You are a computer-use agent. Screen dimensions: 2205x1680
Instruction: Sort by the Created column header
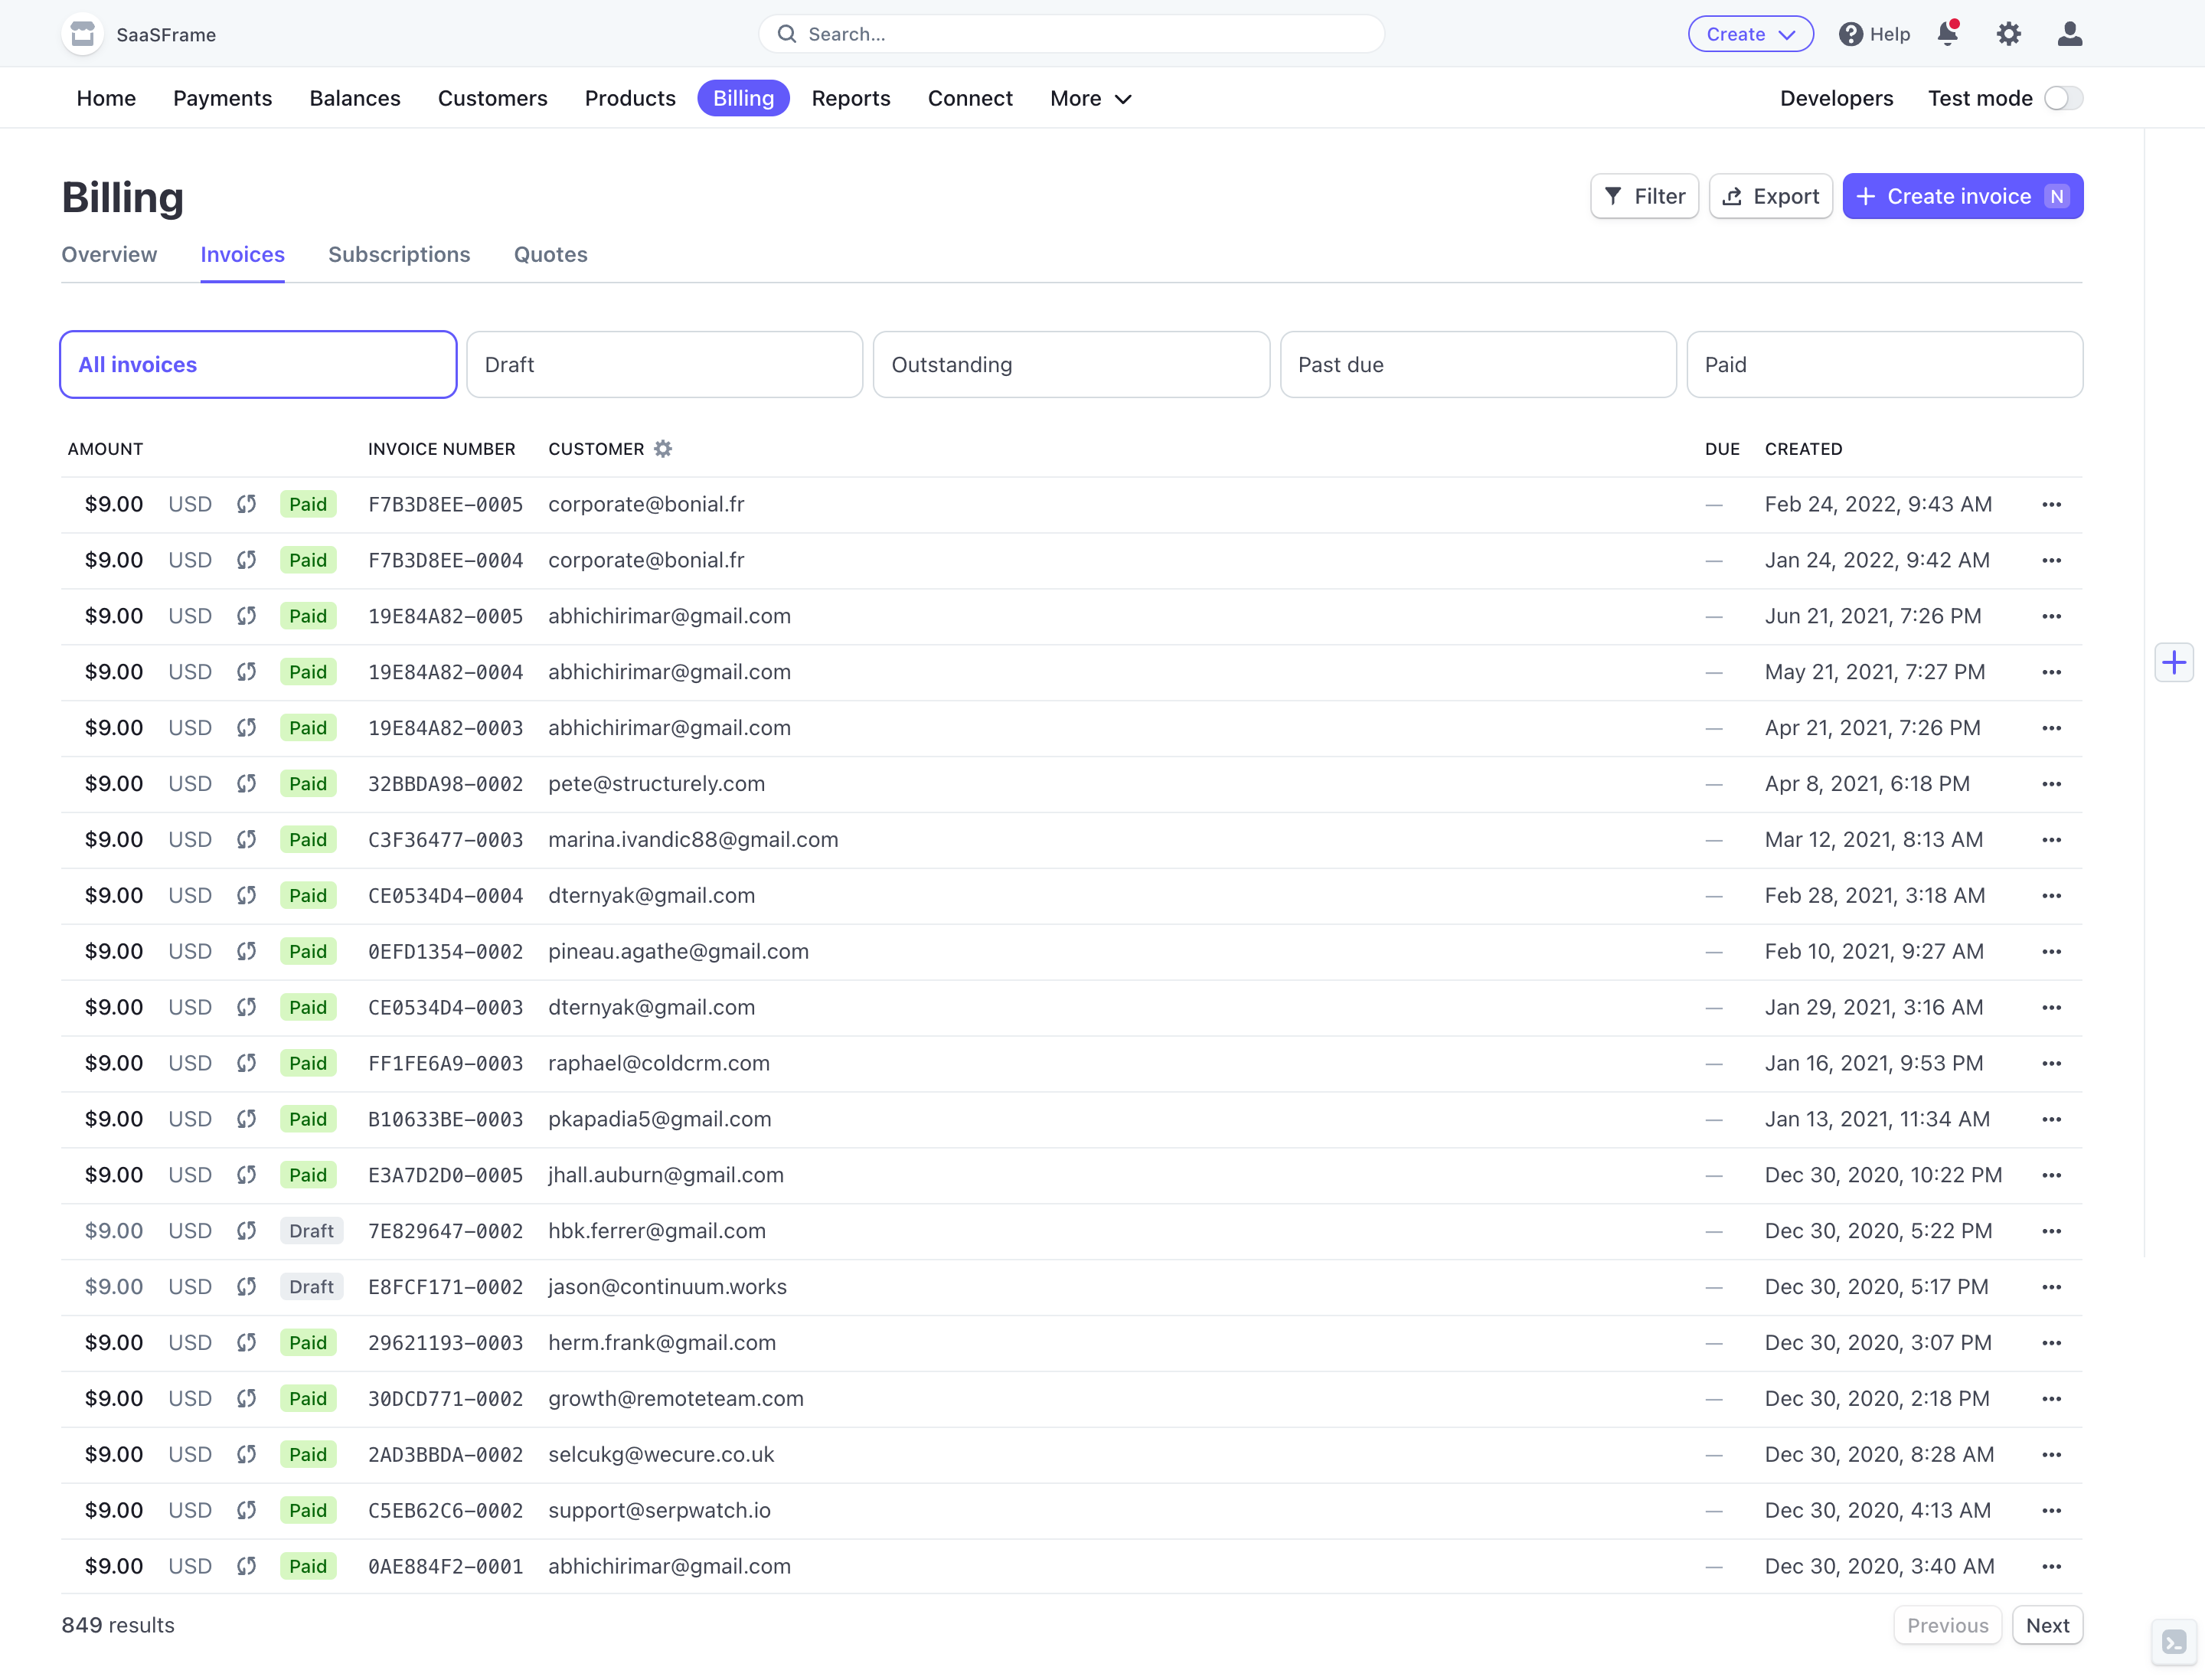pos(1803,449)
